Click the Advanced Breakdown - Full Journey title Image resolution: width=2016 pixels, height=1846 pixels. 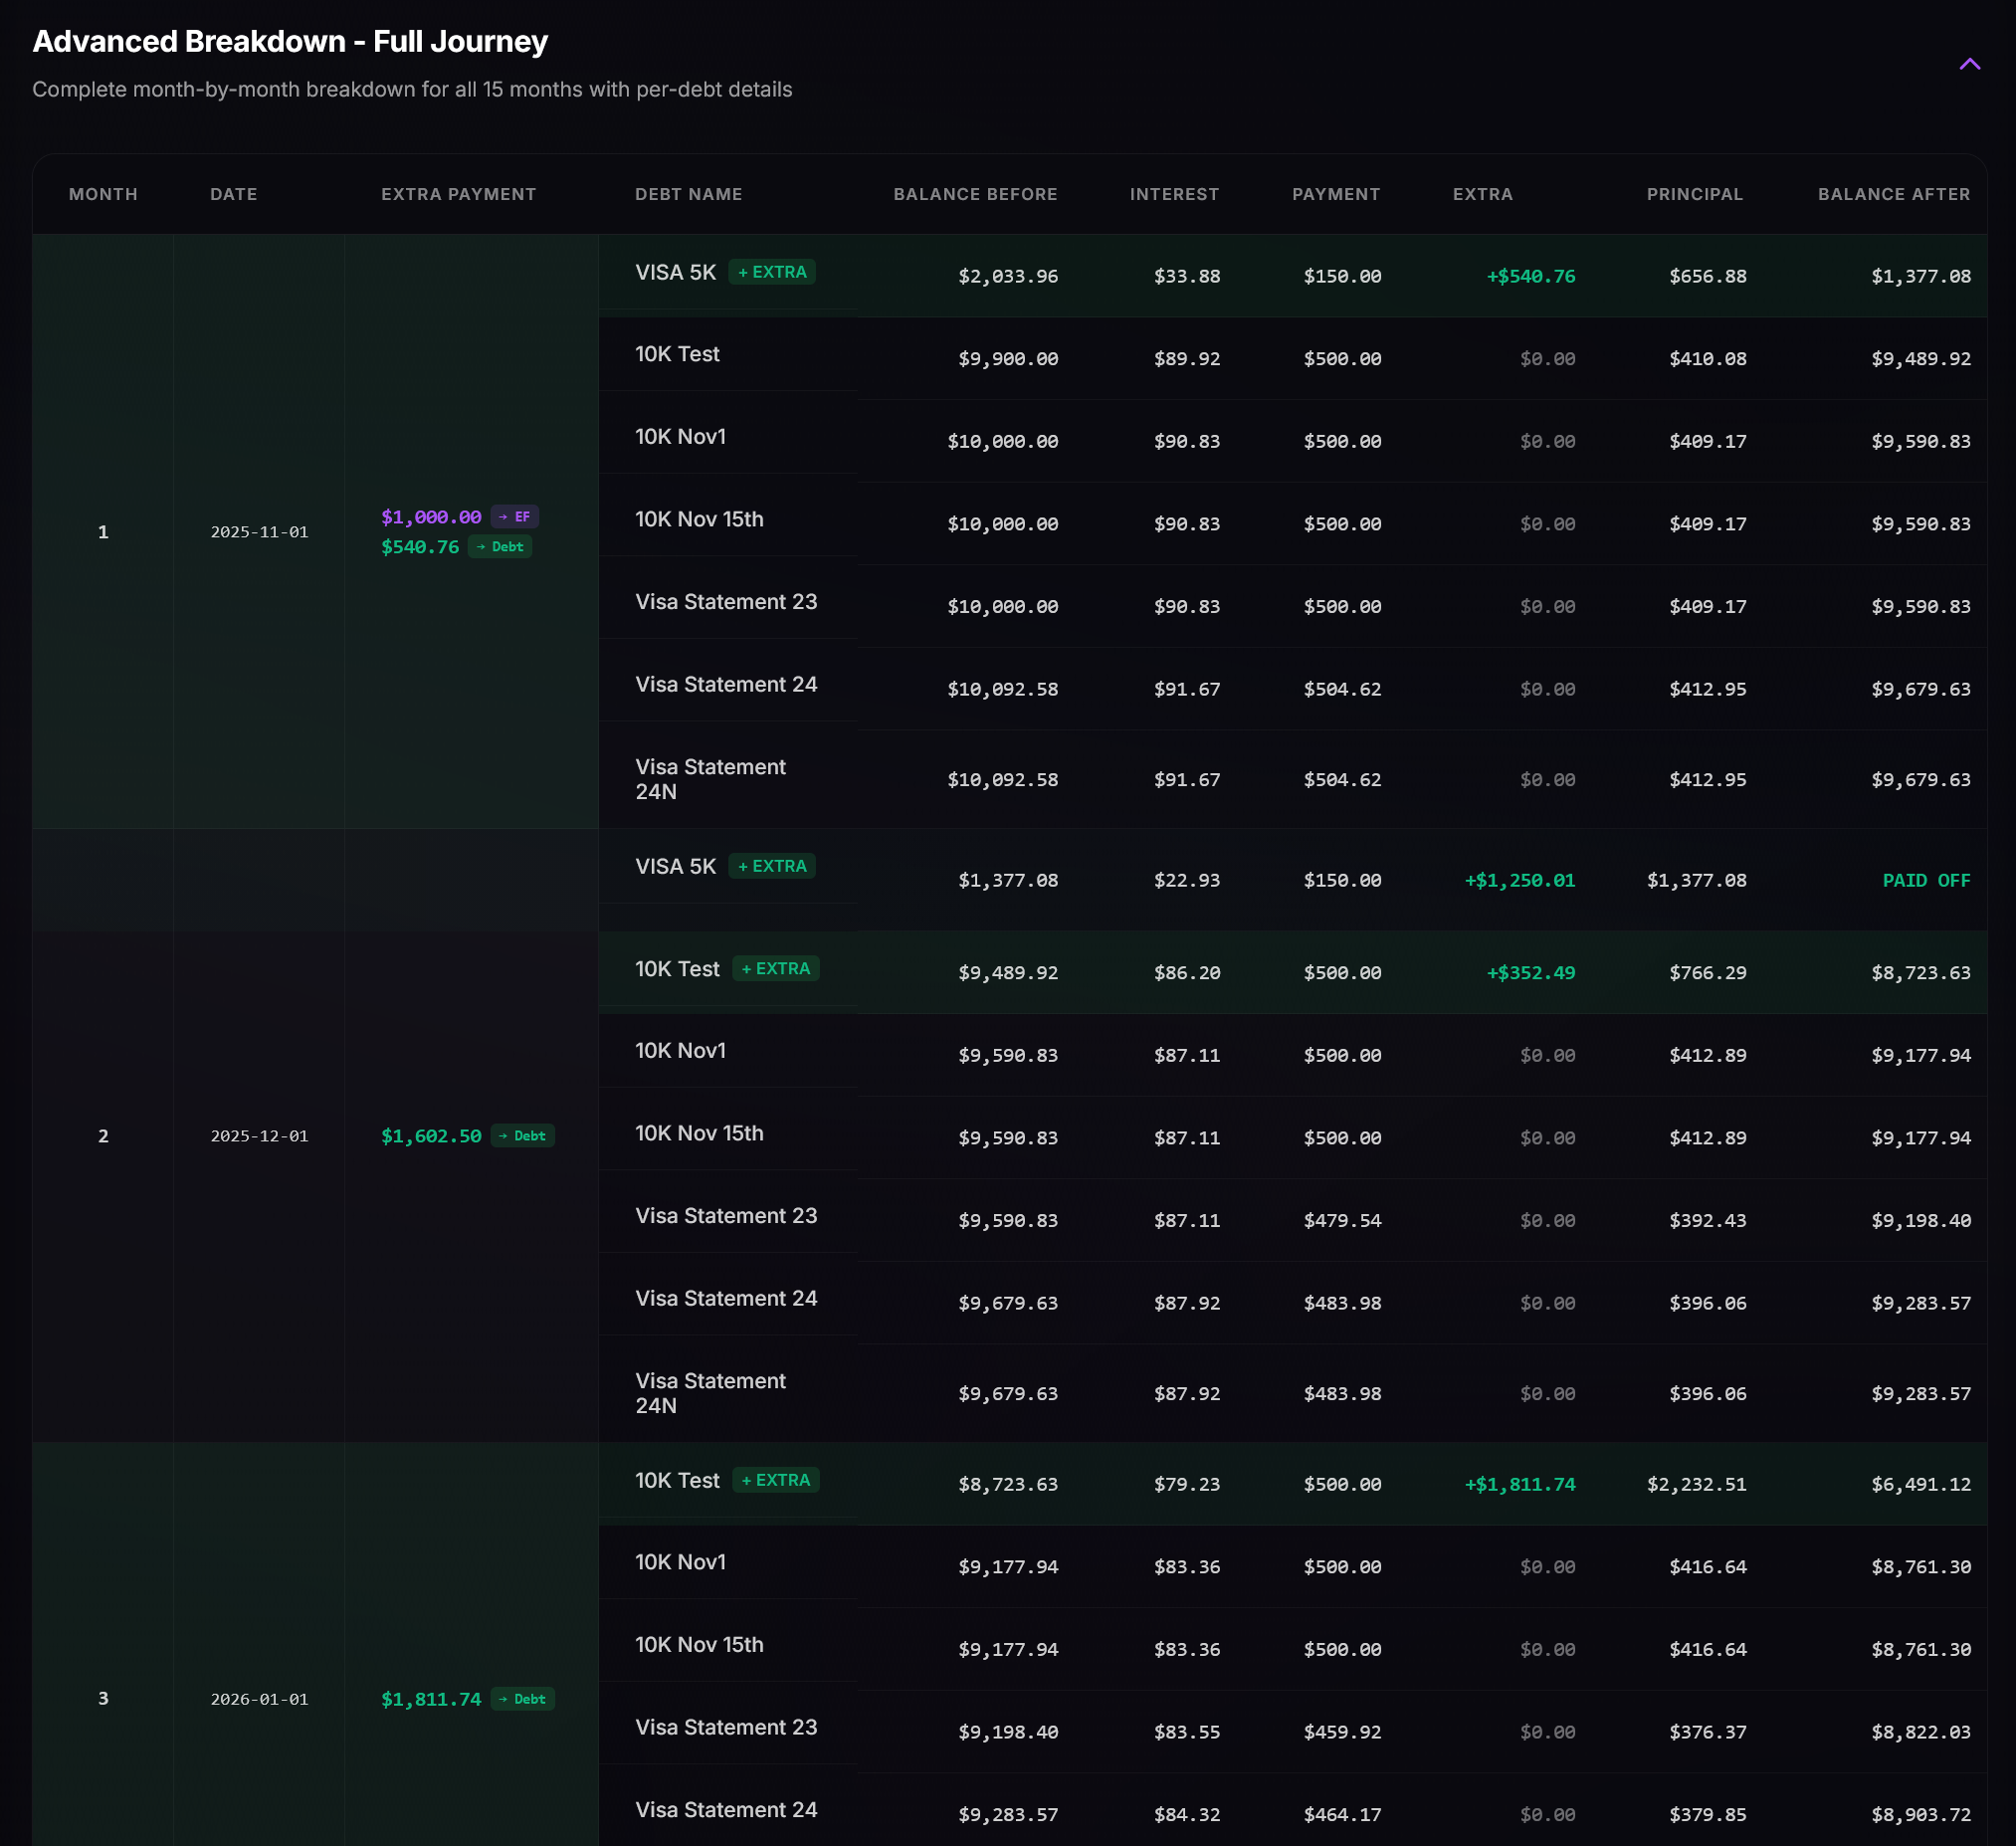click(x=290, y=41)
